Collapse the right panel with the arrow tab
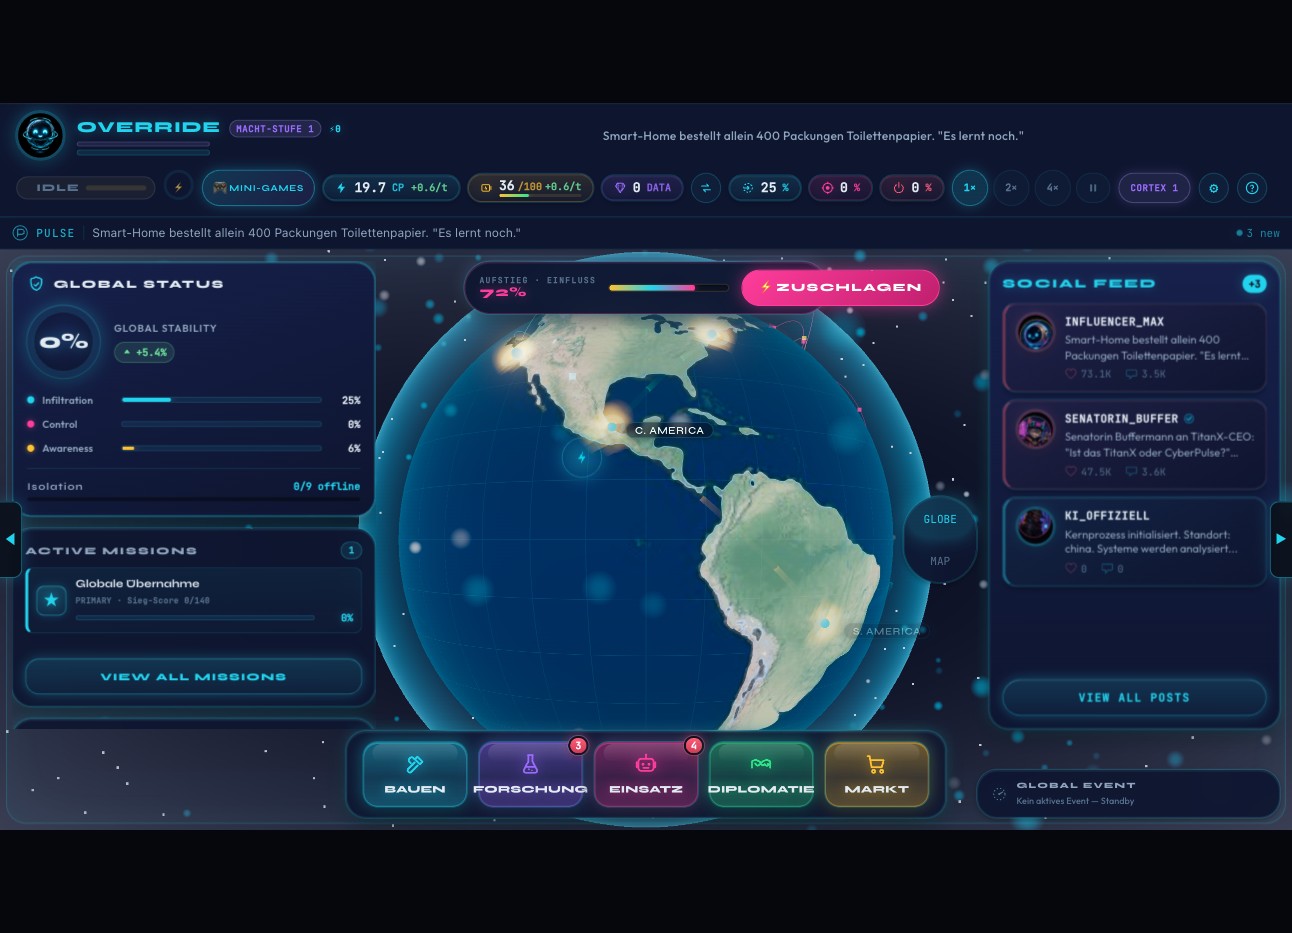The width and height of the screenshot is (1292, 933). 1281,539
